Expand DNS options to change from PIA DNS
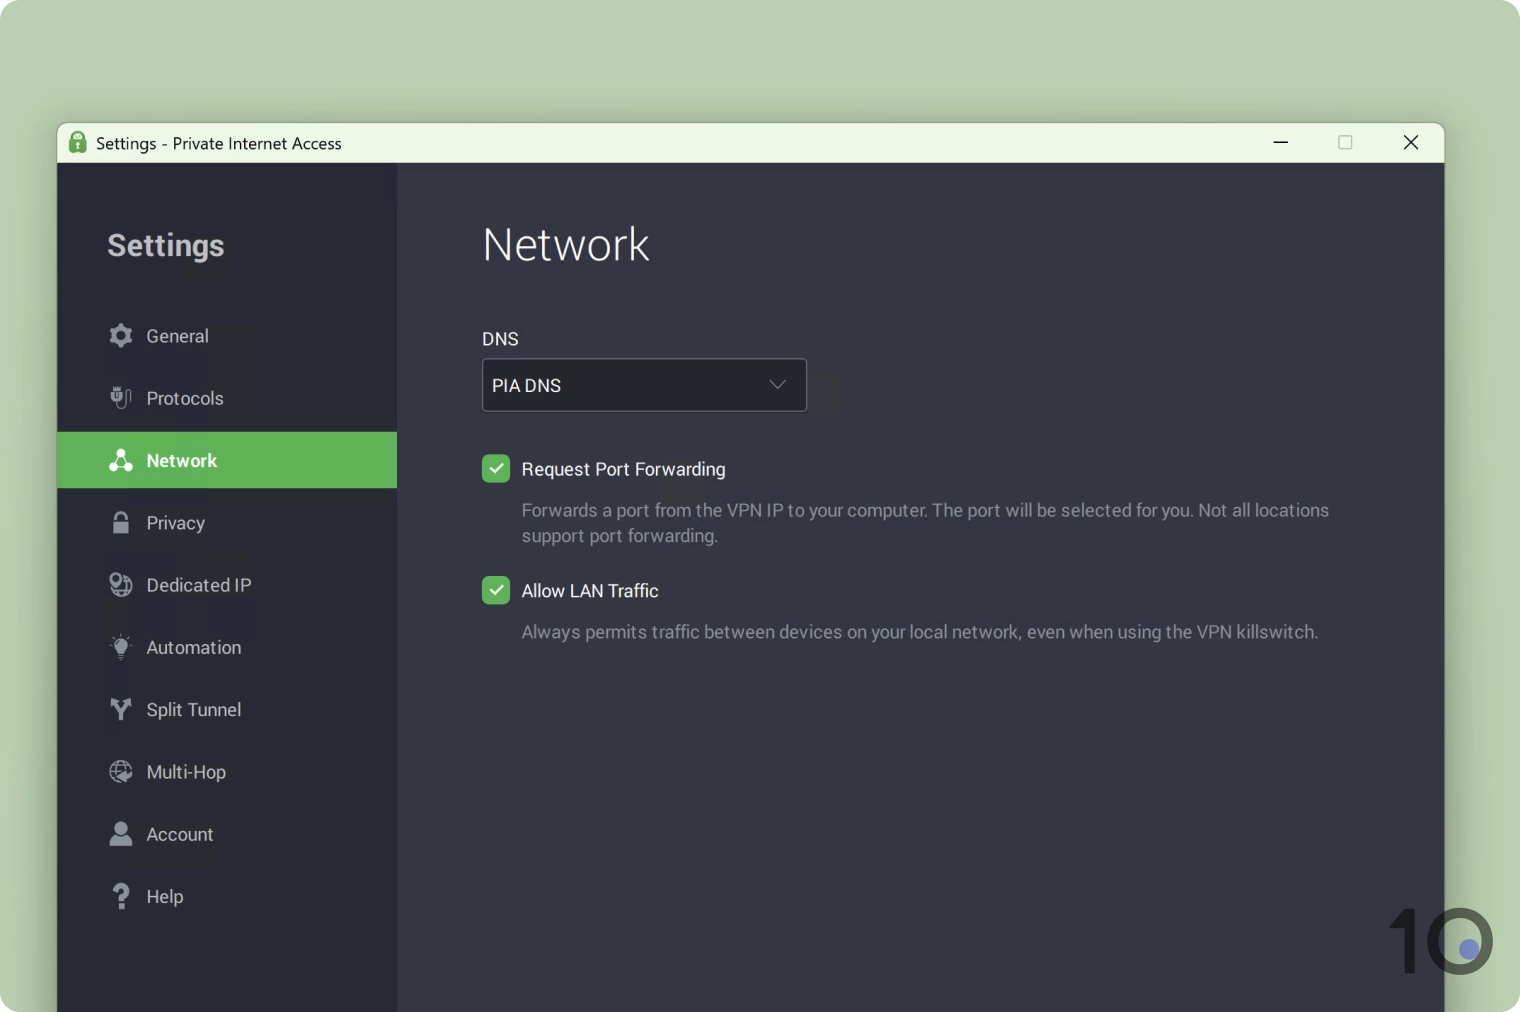Viewport: 1520px width, 1012px height. point(643,385)
